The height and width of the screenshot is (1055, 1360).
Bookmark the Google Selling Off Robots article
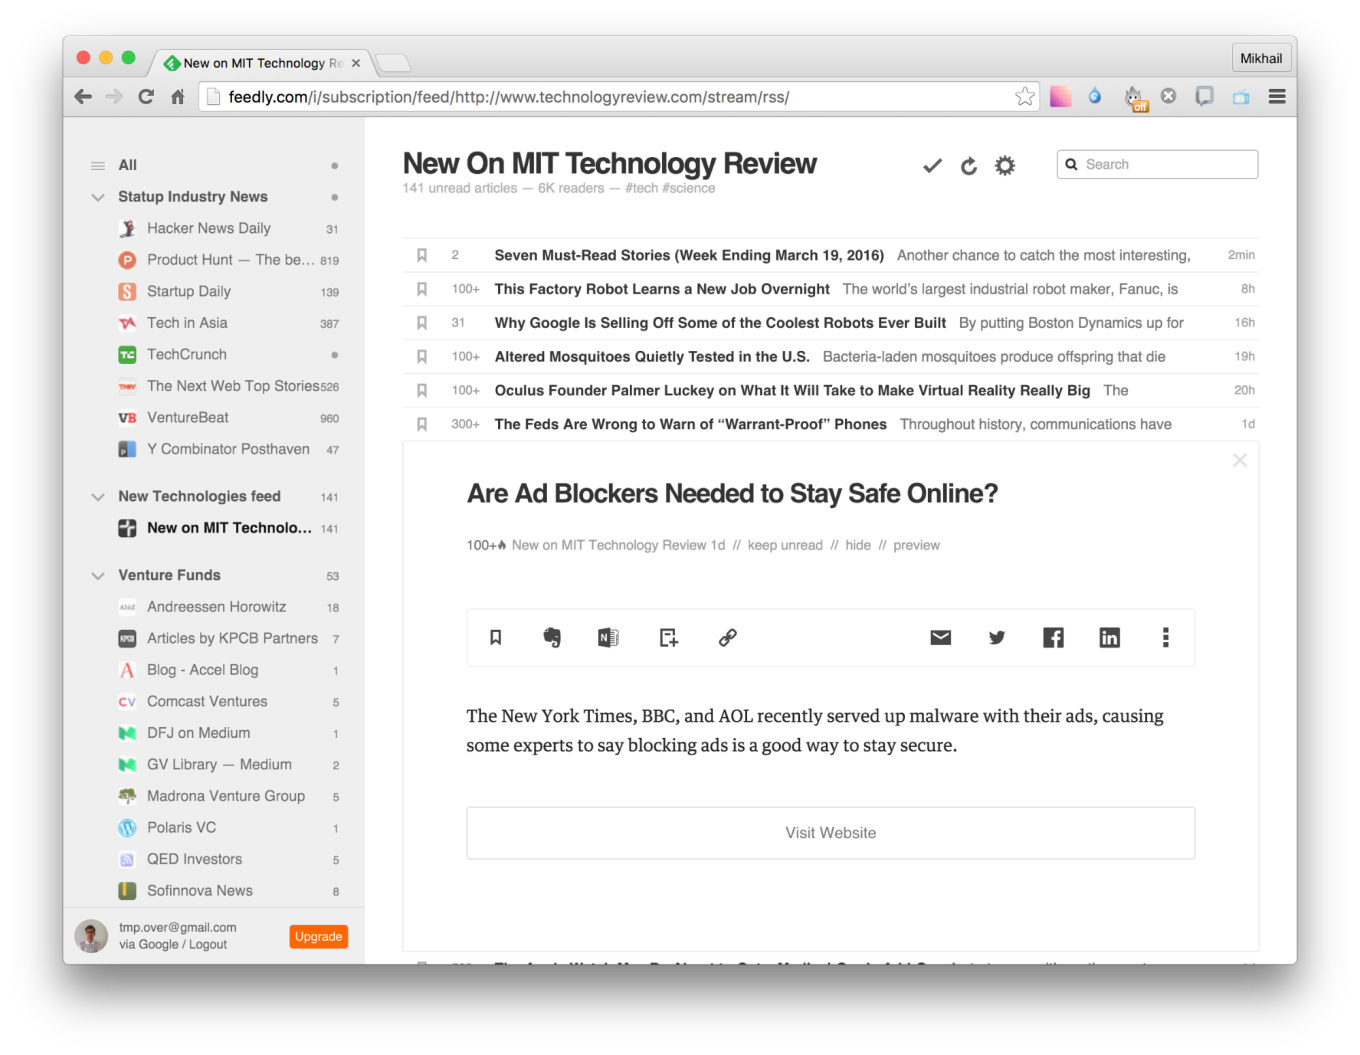point(422,323)
